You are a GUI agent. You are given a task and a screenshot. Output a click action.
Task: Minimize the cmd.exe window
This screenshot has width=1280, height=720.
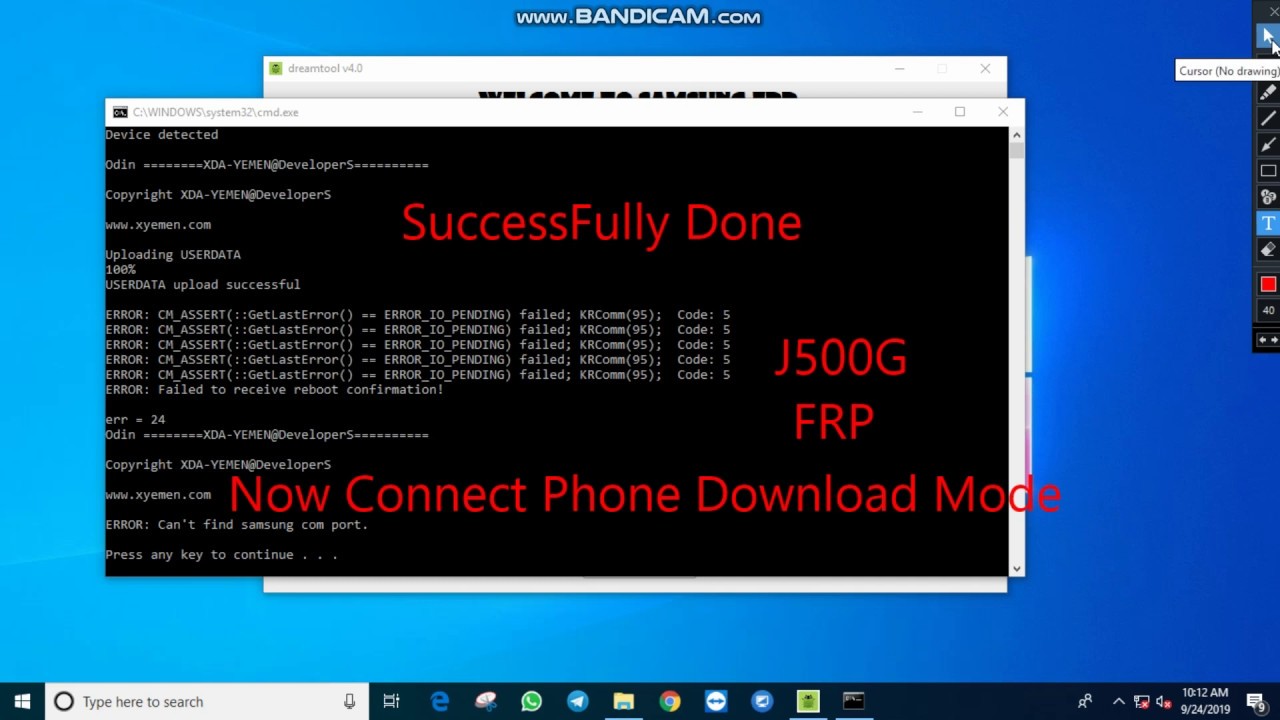pos(917,112)
